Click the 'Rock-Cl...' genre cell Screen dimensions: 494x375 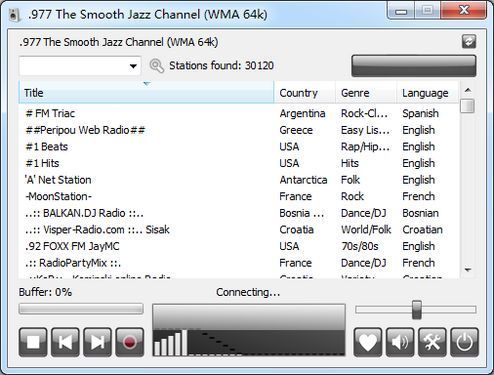point(364,113)
